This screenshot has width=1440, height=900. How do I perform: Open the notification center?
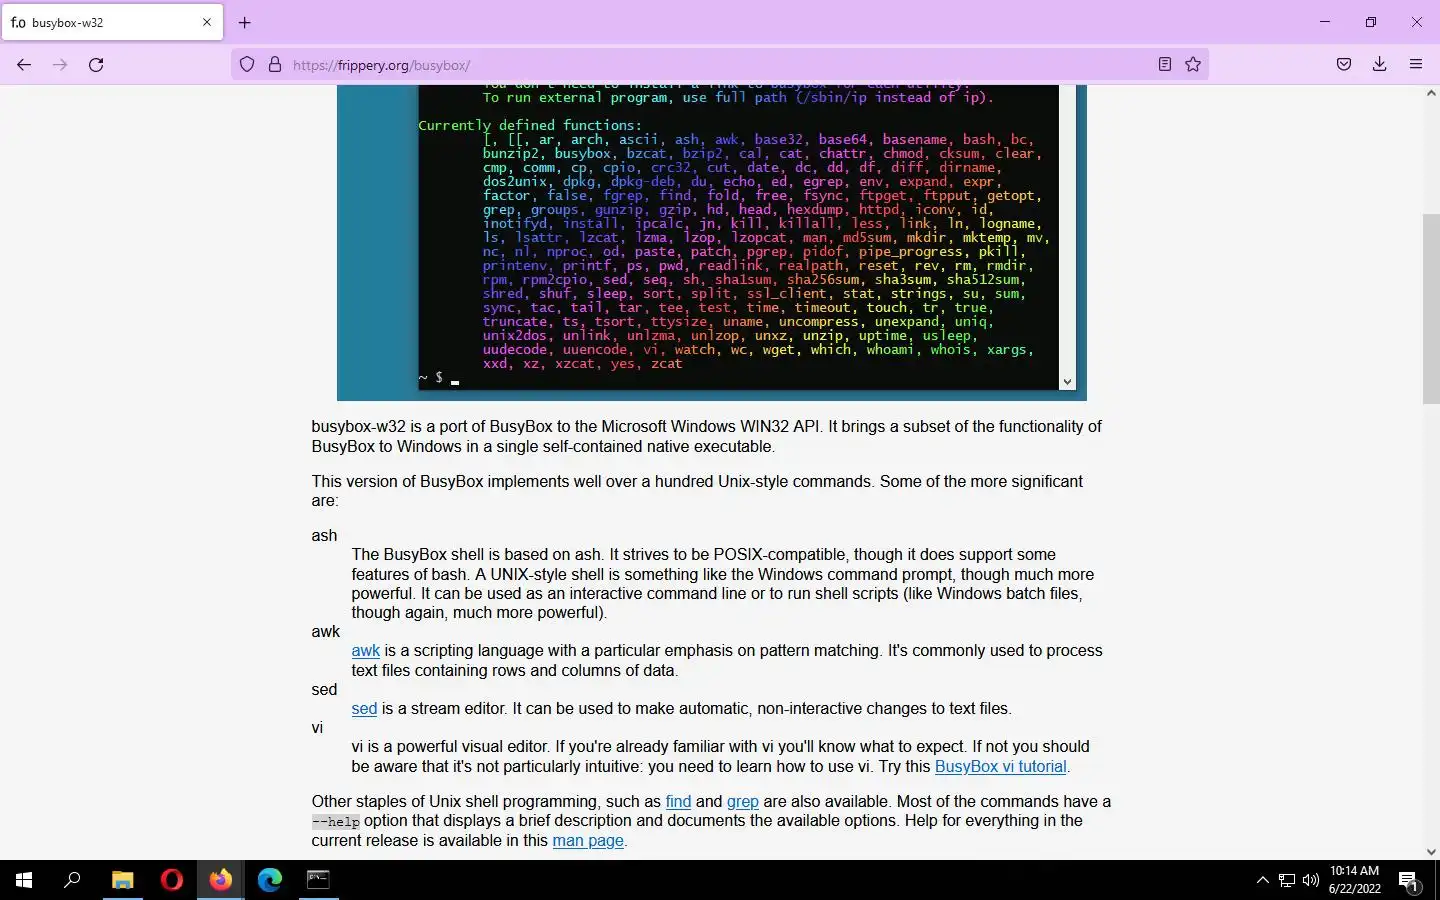tap(1409, 880)
